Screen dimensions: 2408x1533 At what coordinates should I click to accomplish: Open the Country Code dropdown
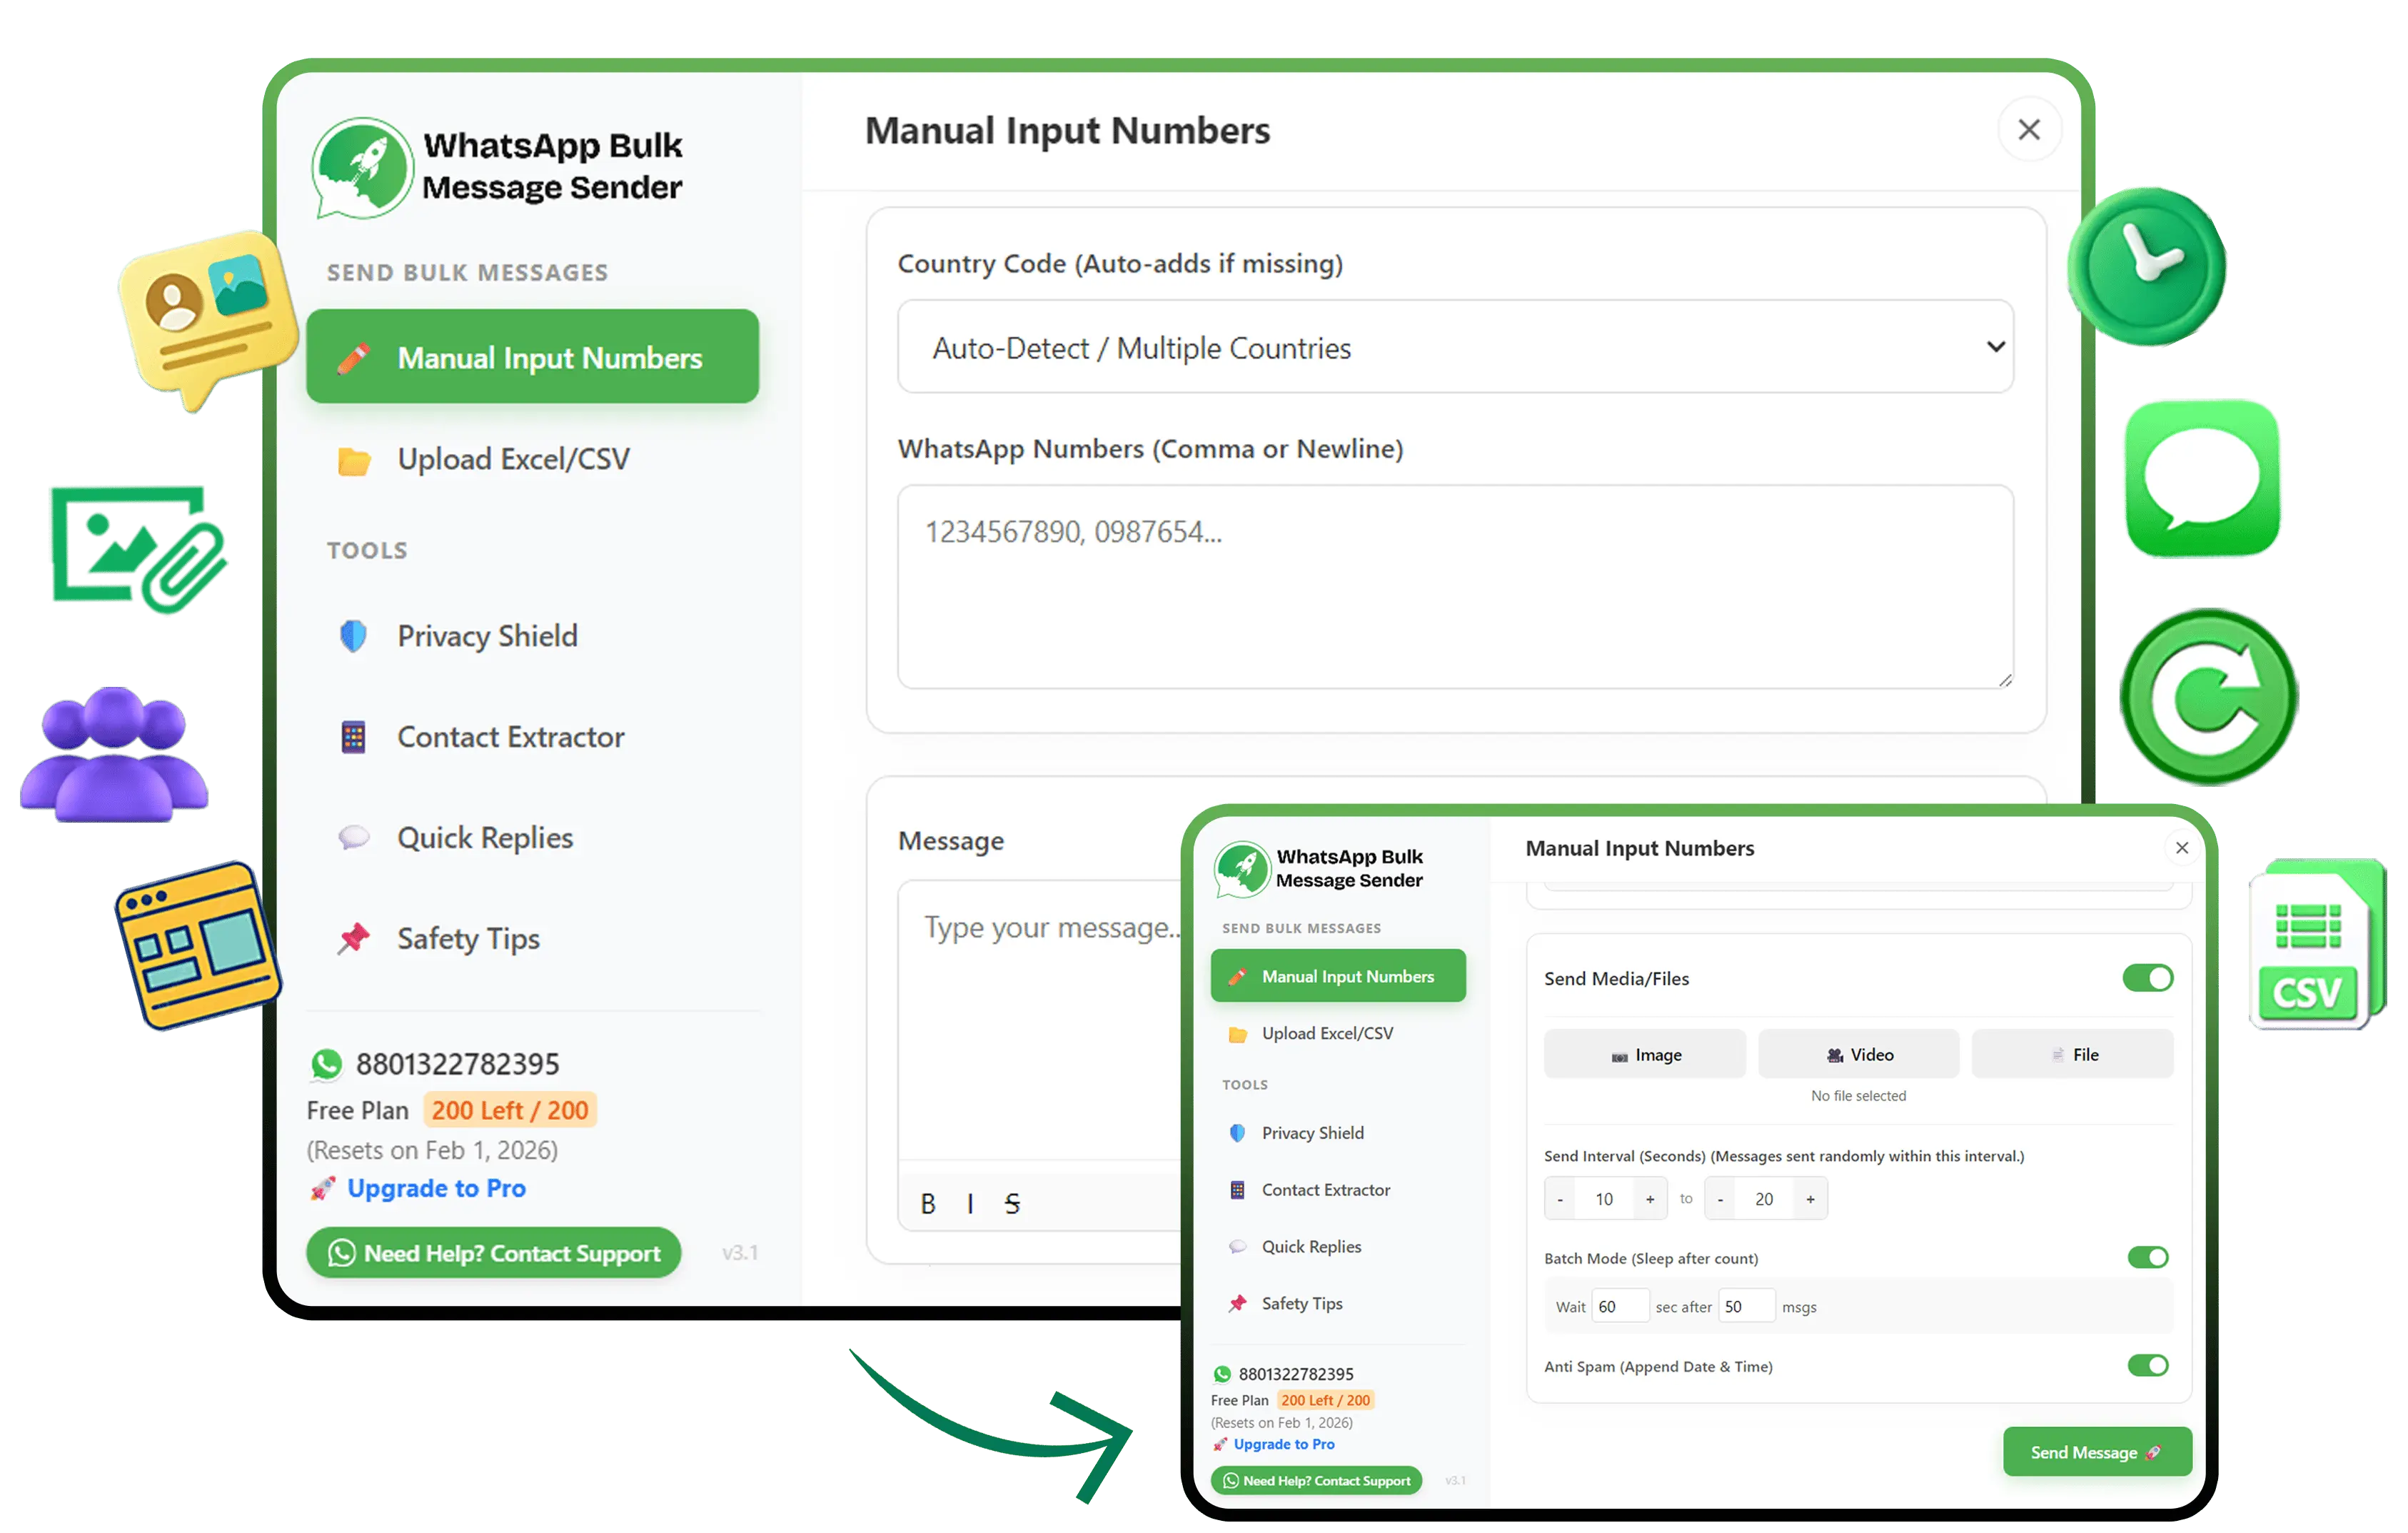[1455, 347]
